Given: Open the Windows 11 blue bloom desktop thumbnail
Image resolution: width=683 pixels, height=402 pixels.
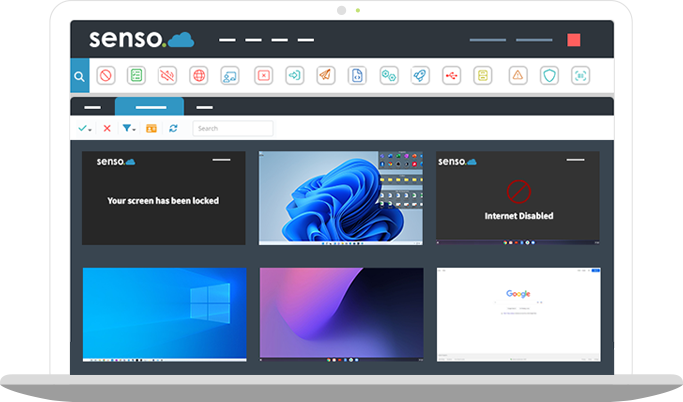Looking at the screenshot, I should 341,198.
